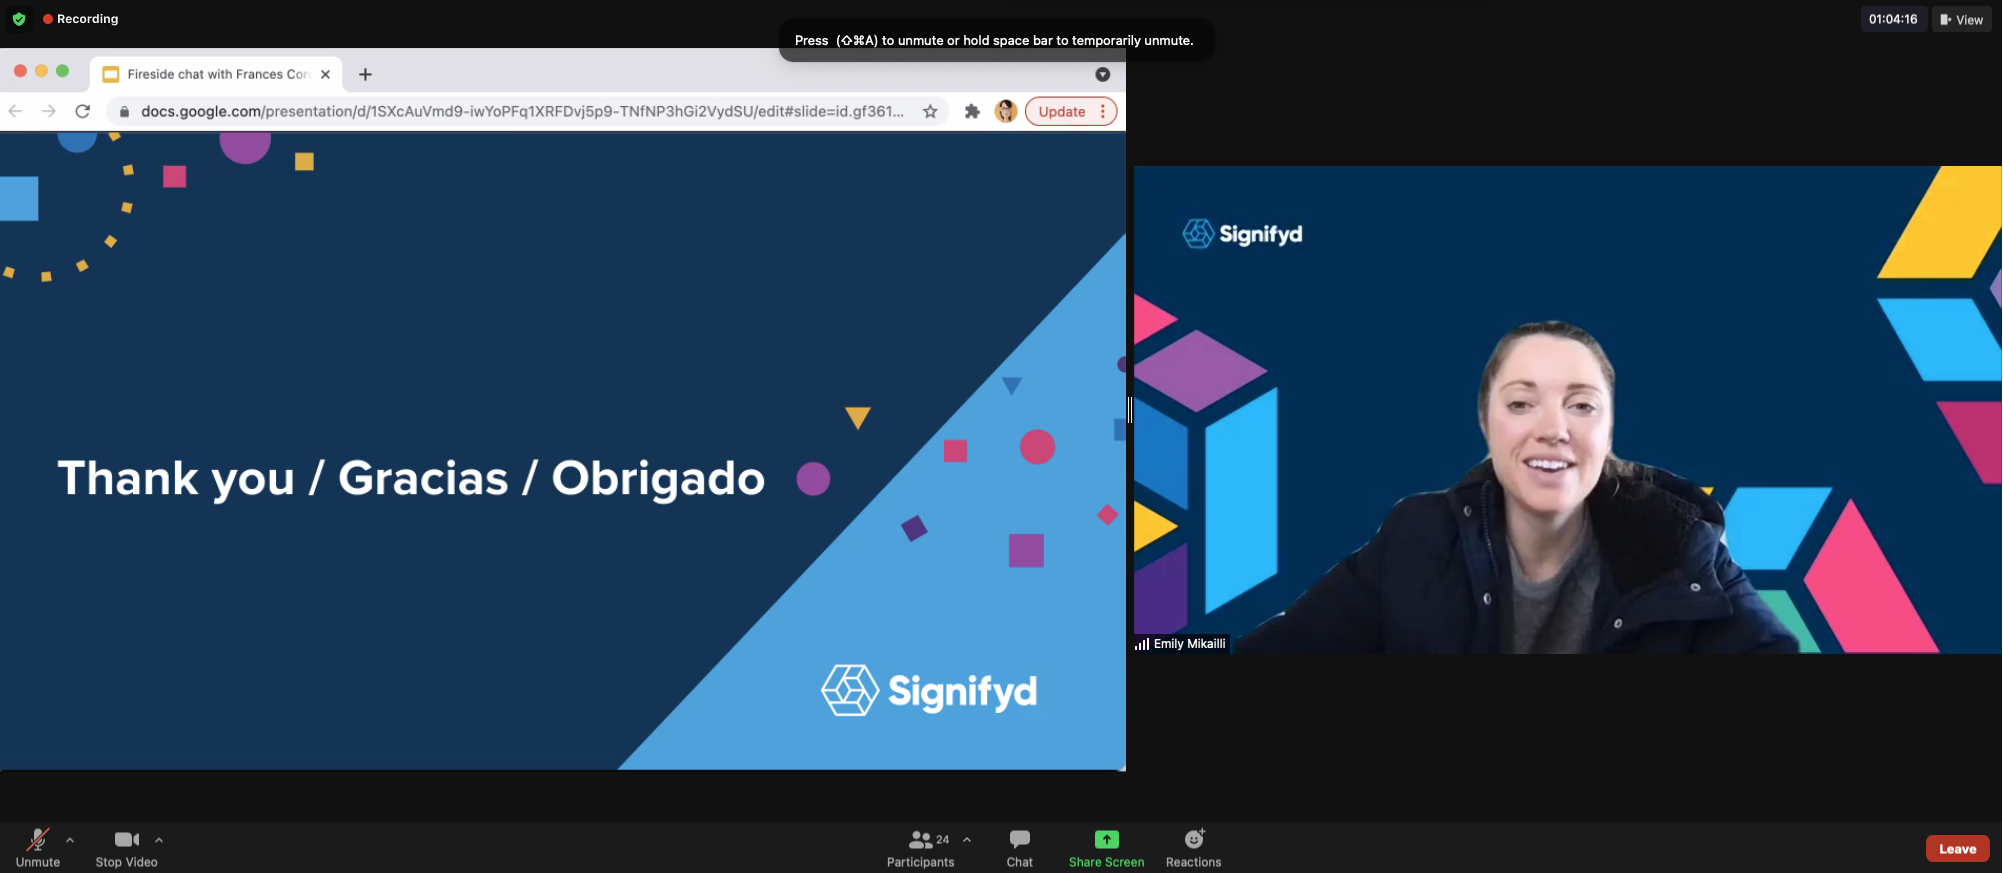Open the Chrome extensions puzzle icon
This screenshot has width=2003, height=873.
click(x=972, y=111)
